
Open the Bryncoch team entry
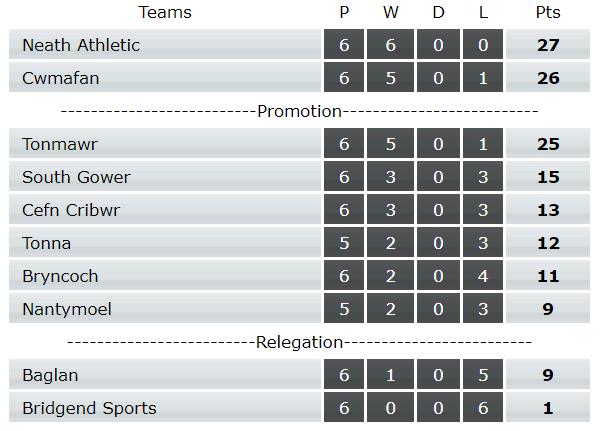(x=60, y=276)
